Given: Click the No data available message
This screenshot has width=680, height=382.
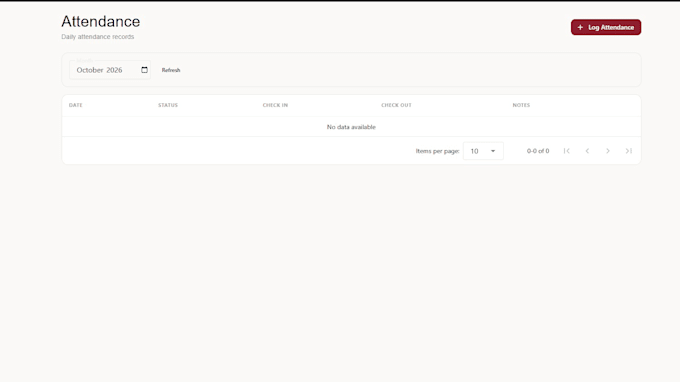Looking at the screenshot, I should click(x=351, y=127).
